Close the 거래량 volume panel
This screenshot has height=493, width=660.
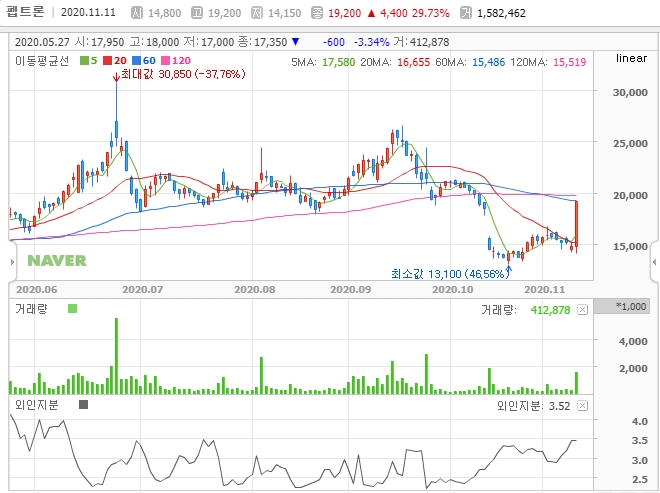click(583, 310)
